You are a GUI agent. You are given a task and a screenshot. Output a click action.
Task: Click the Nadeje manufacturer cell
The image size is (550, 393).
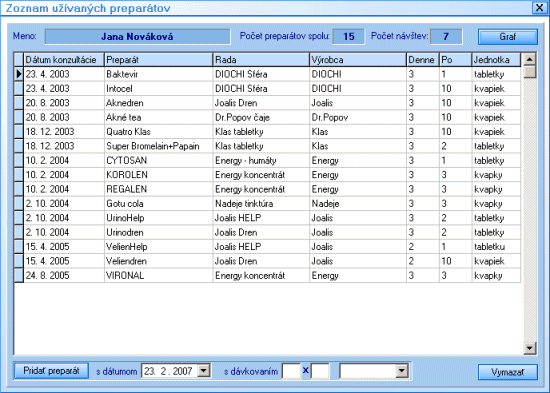pos(358,204)
